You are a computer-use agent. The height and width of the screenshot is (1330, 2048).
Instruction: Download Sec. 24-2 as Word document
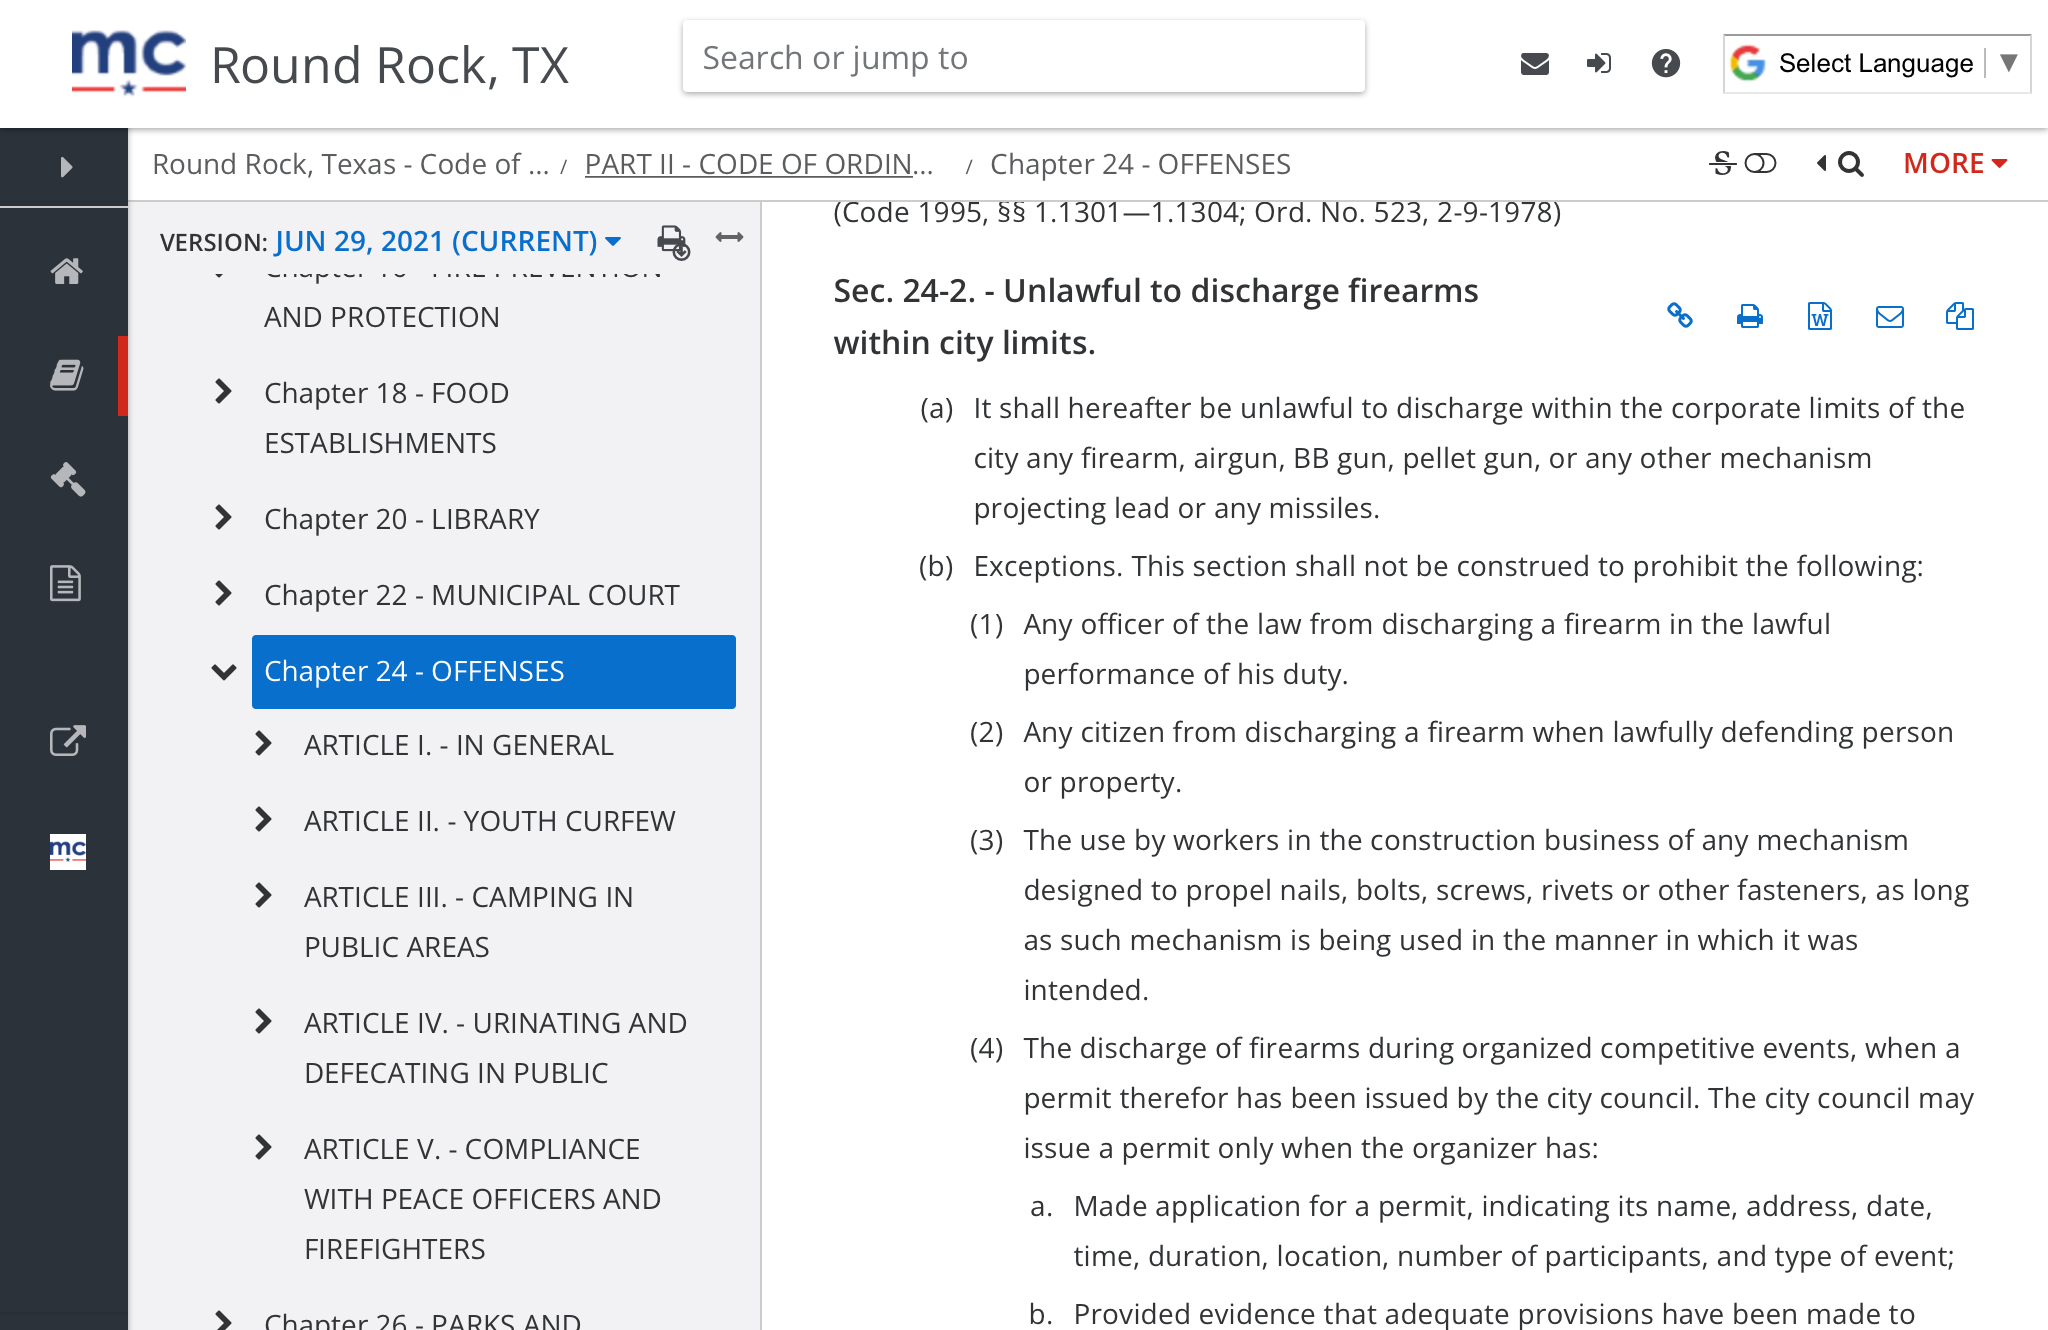[x=1820, y=316]
